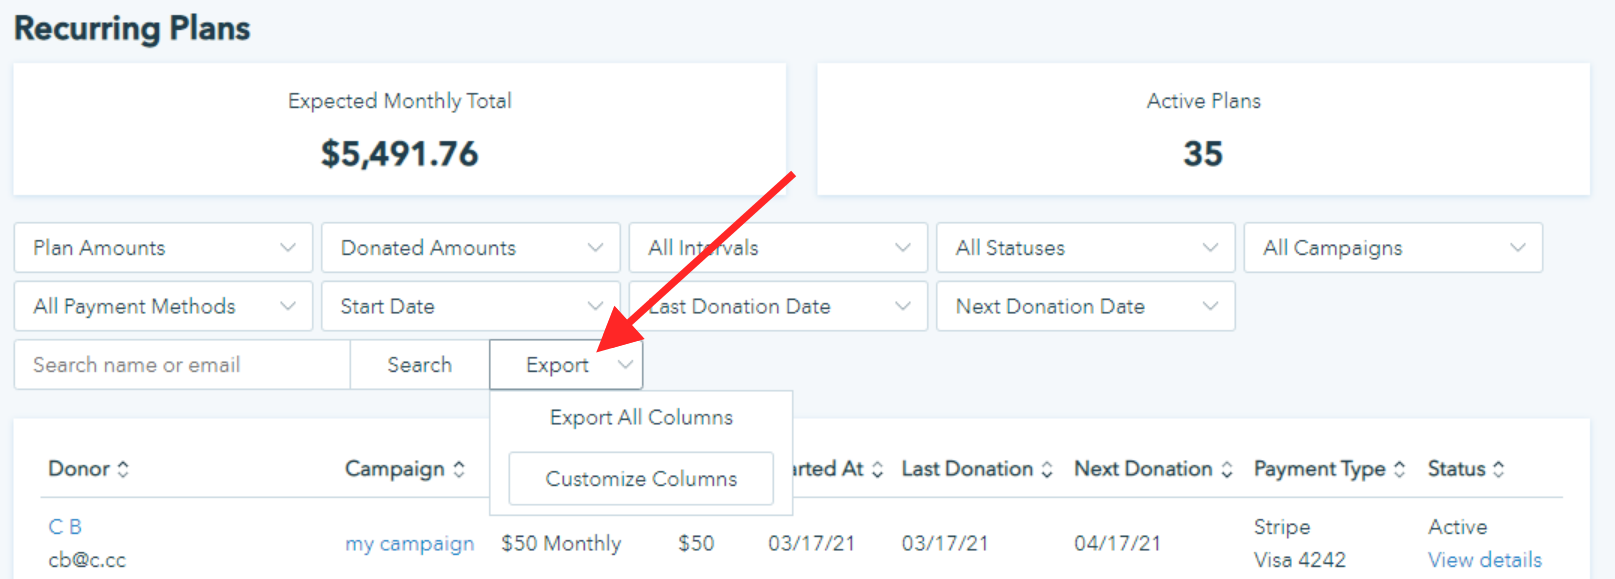Viewport: 1615px width, 579px height.
Task: Sort by Payment Type column arrows
Action: tap(1400, 469)
